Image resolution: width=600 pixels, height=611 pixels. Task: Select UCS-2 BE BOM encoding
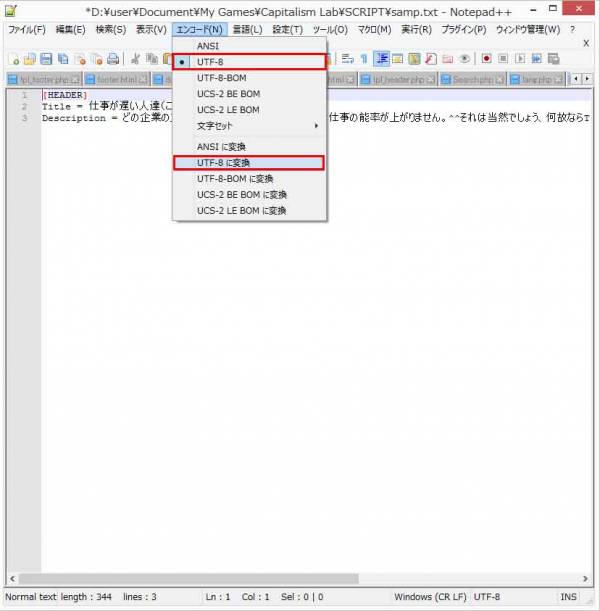tap(249, 94)
